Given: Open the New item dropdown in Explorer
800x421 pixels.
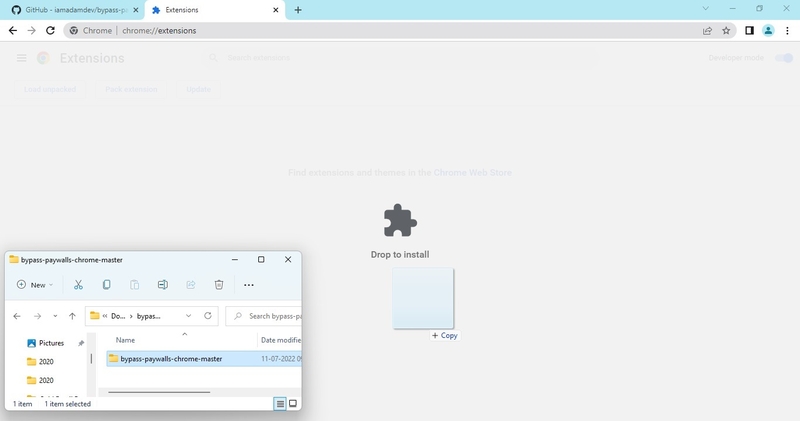Looking at the screenshot, I should point(35,285).
